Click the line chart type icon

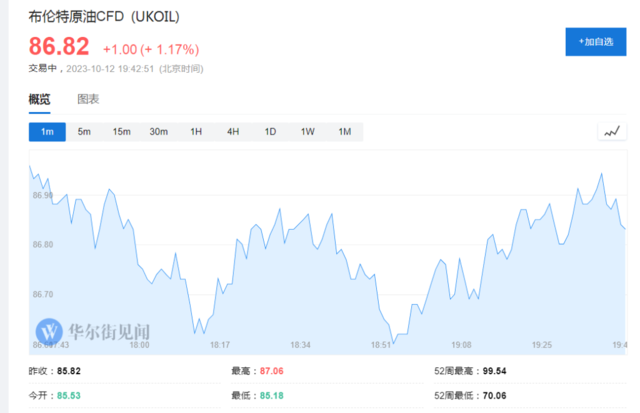pos(612,131)
